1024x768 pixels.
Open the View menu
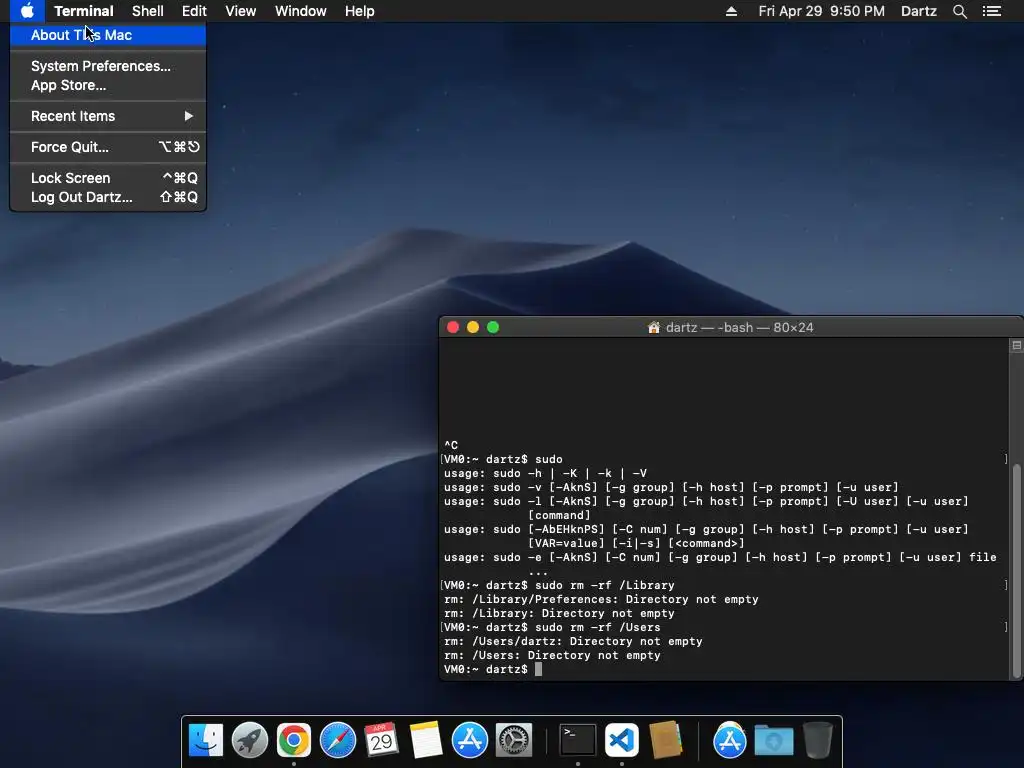(x=240, y=11)
